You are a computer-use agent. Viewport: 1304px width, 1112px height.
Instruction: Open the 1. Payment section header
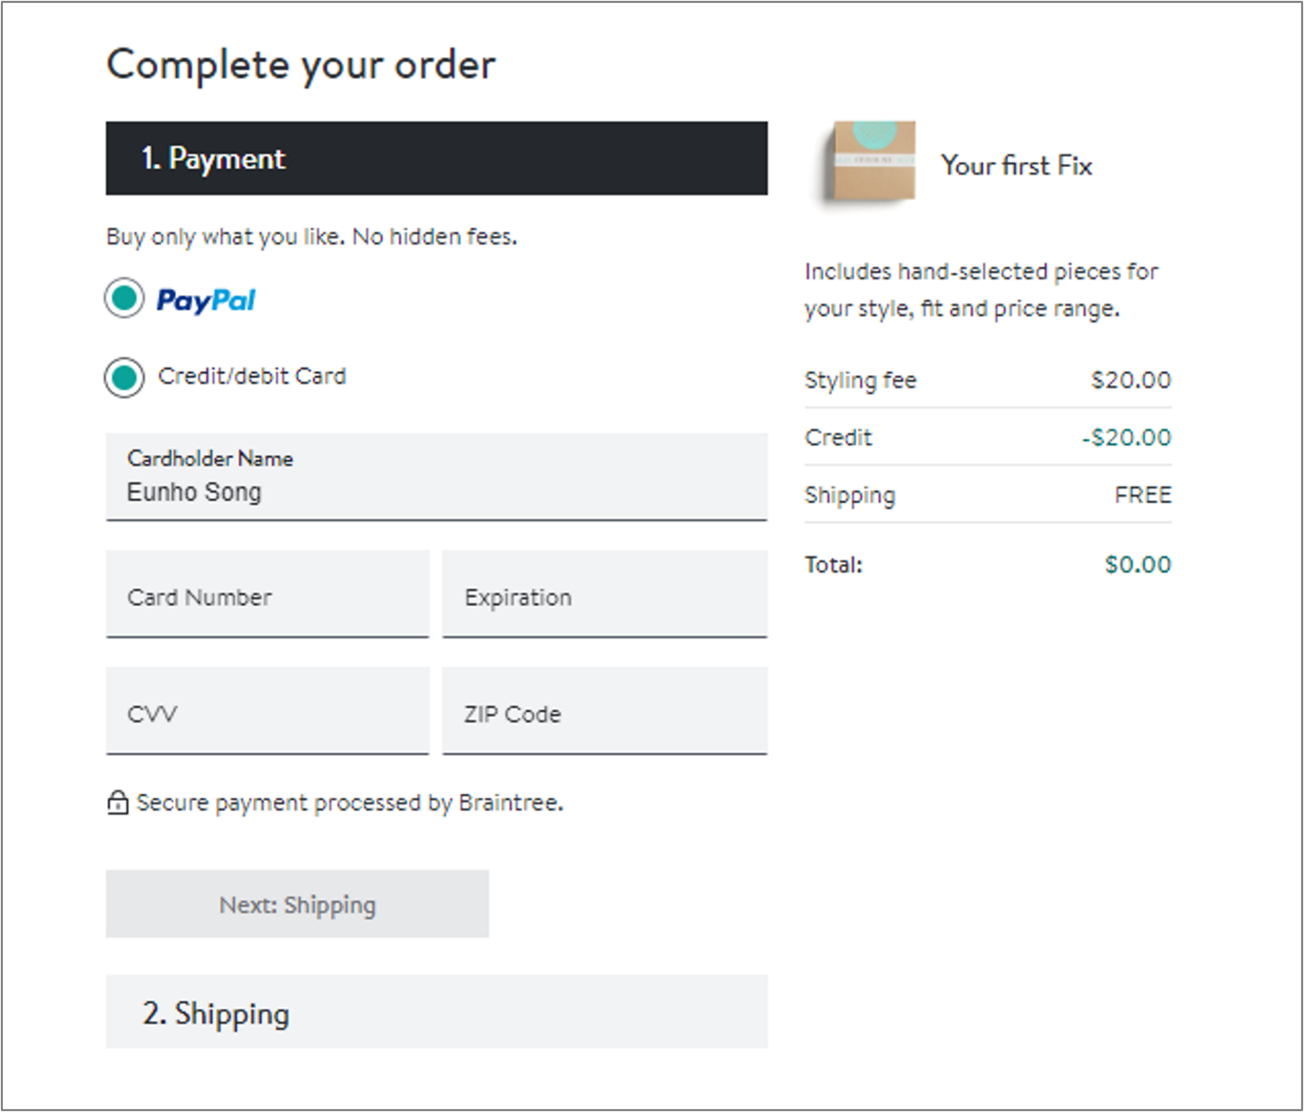click(436, 158)
